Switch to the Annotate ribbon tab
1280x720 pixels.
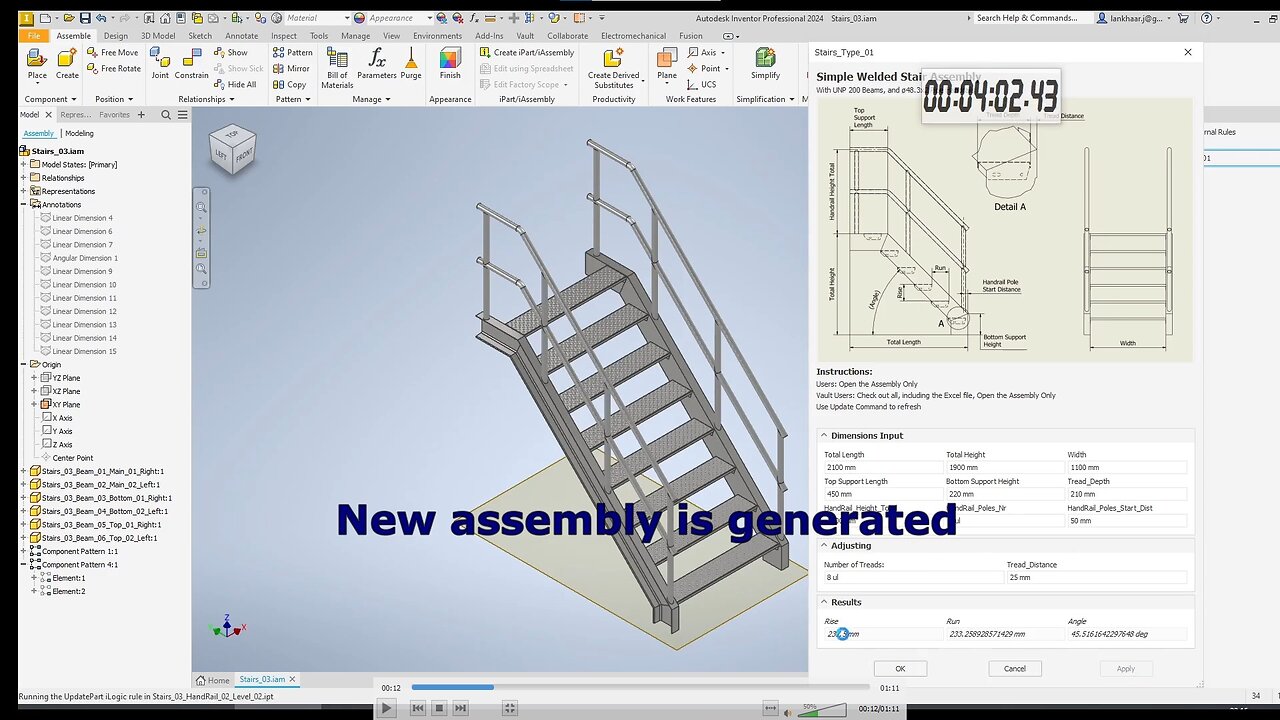(241, 36)
